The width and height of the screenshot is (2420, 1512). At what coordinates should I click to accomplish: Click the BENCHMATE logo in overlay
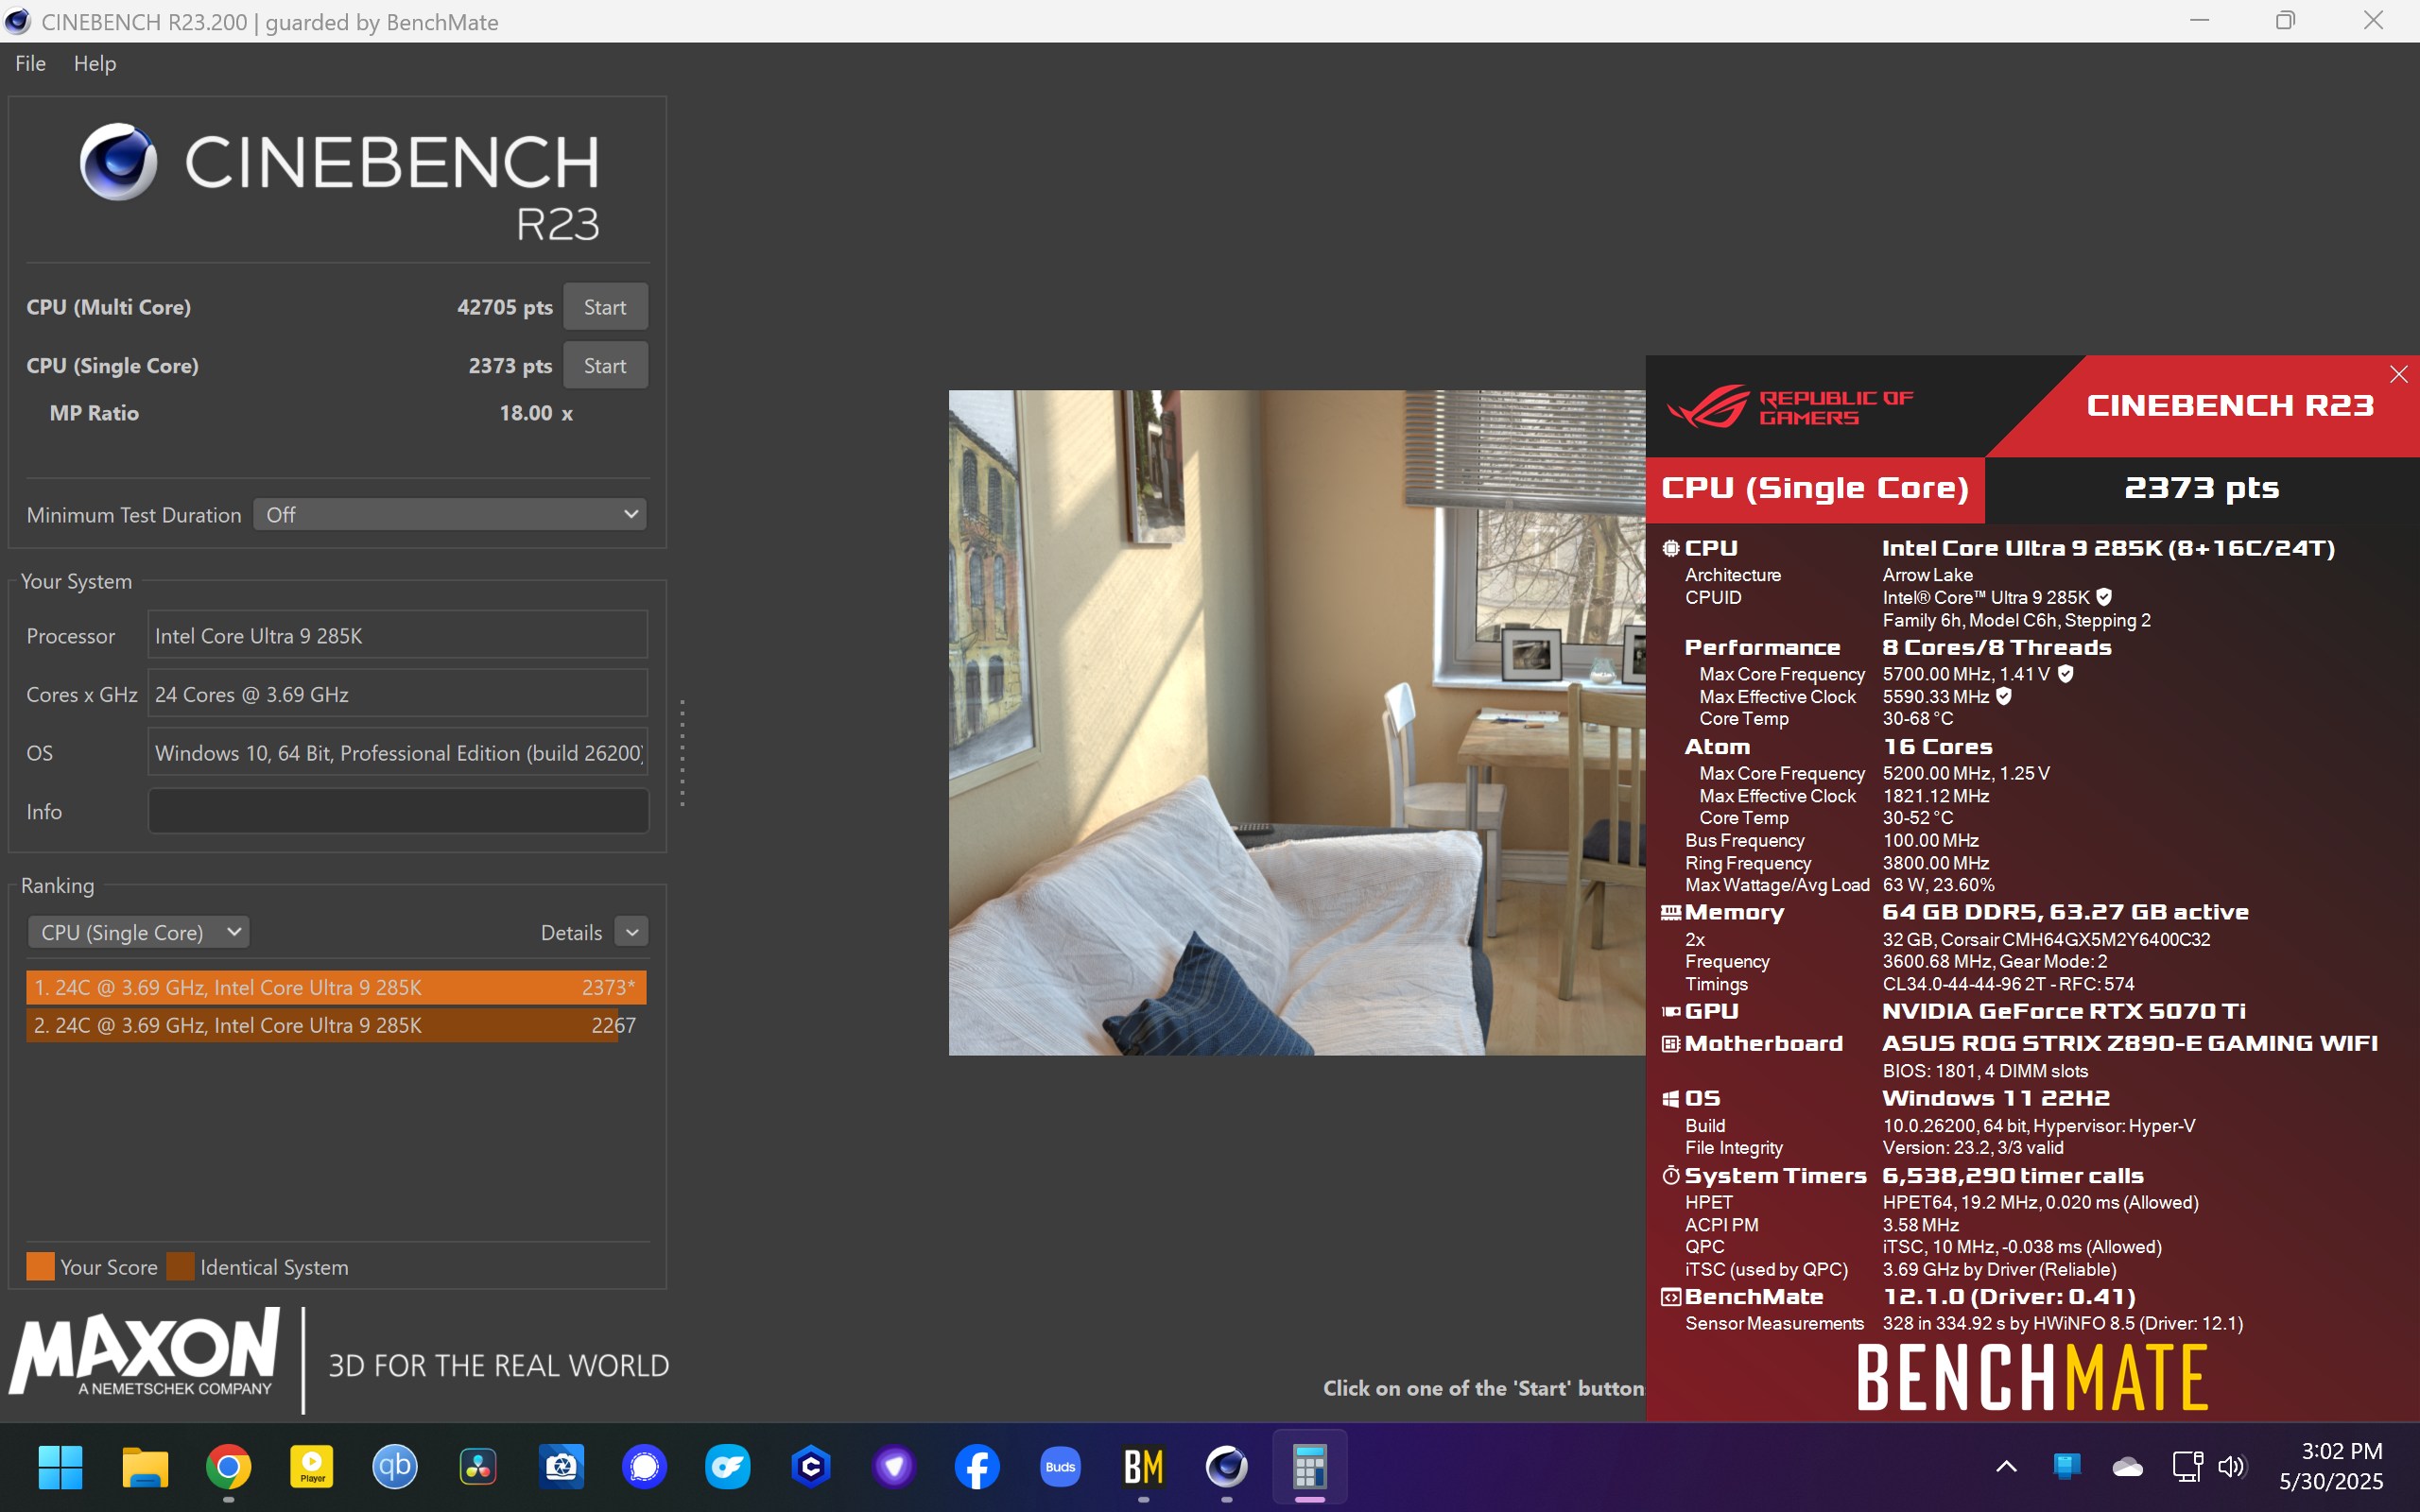(2032, 1378)
